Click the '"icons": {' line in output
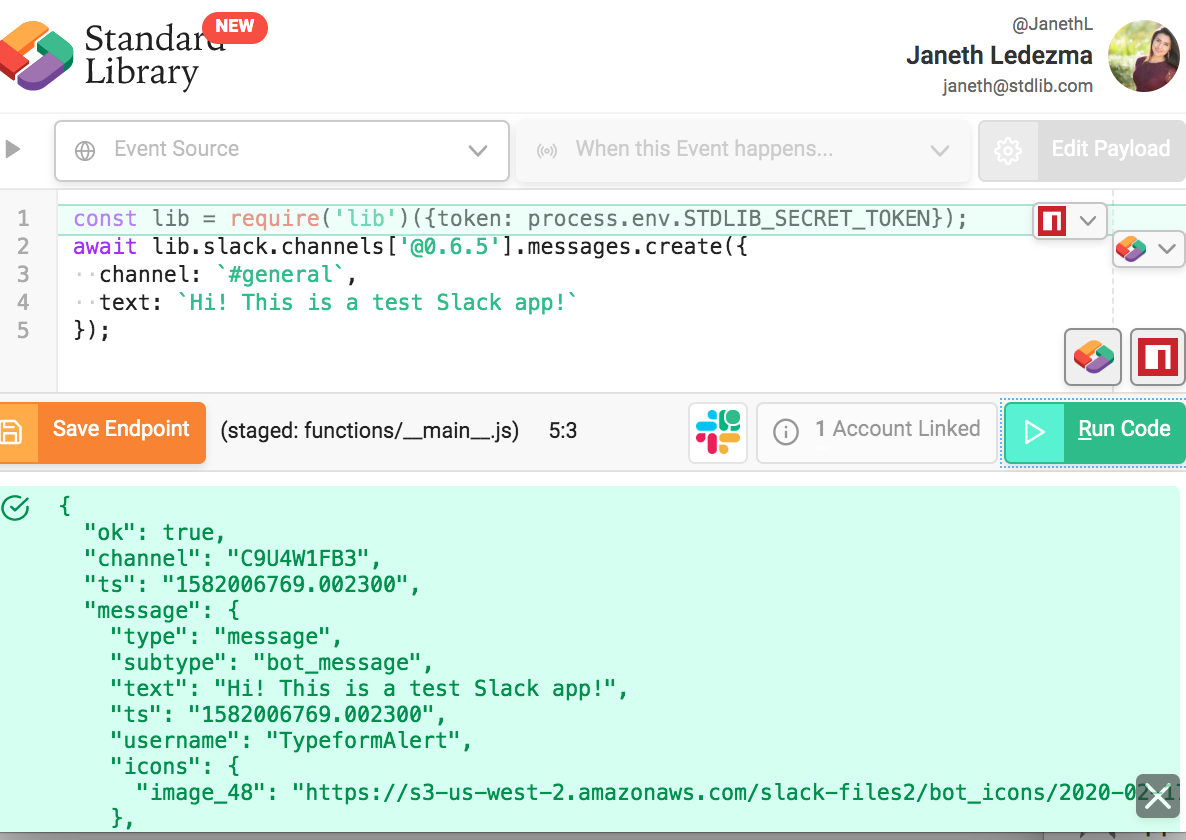1186x840 pixels. pos(175,767)
